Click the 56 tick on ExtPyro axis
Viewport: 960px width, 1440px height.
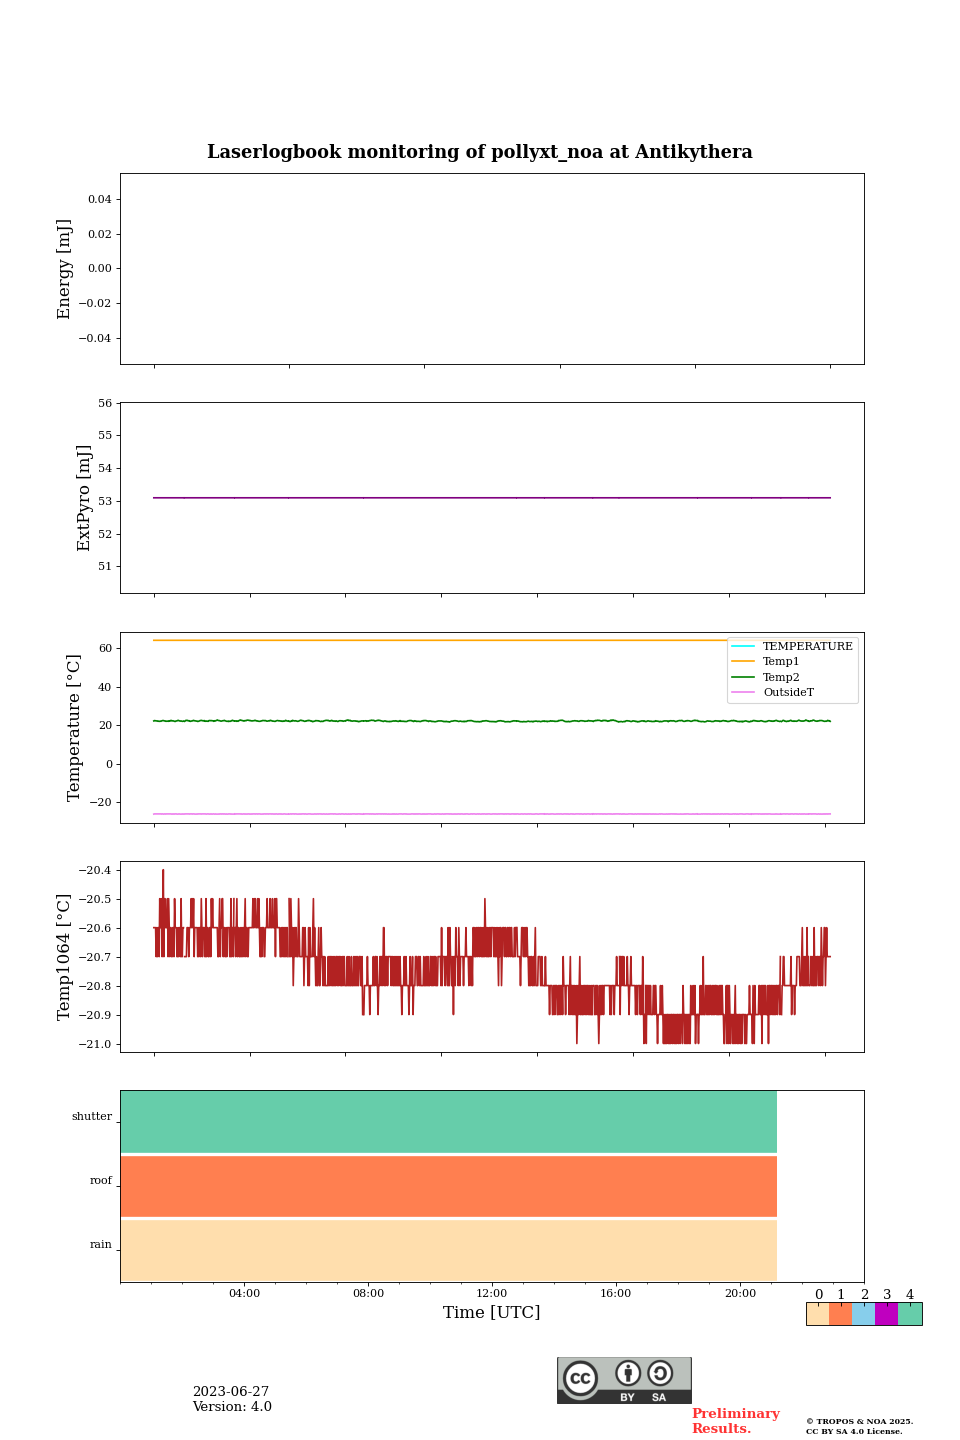coord(106,403)
